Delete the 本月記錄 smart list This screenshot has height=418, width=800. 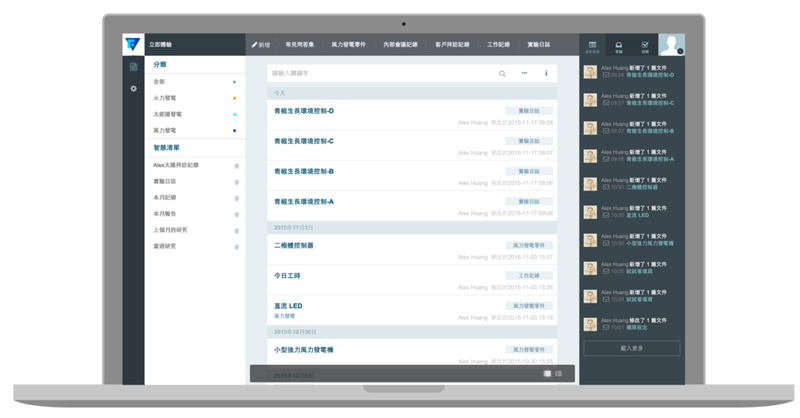pyautogui.click(x=236, y=199)
